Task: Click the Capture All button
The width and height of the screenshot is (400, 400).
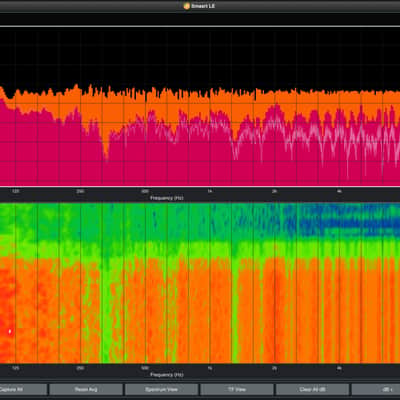Action: (23, 389)
